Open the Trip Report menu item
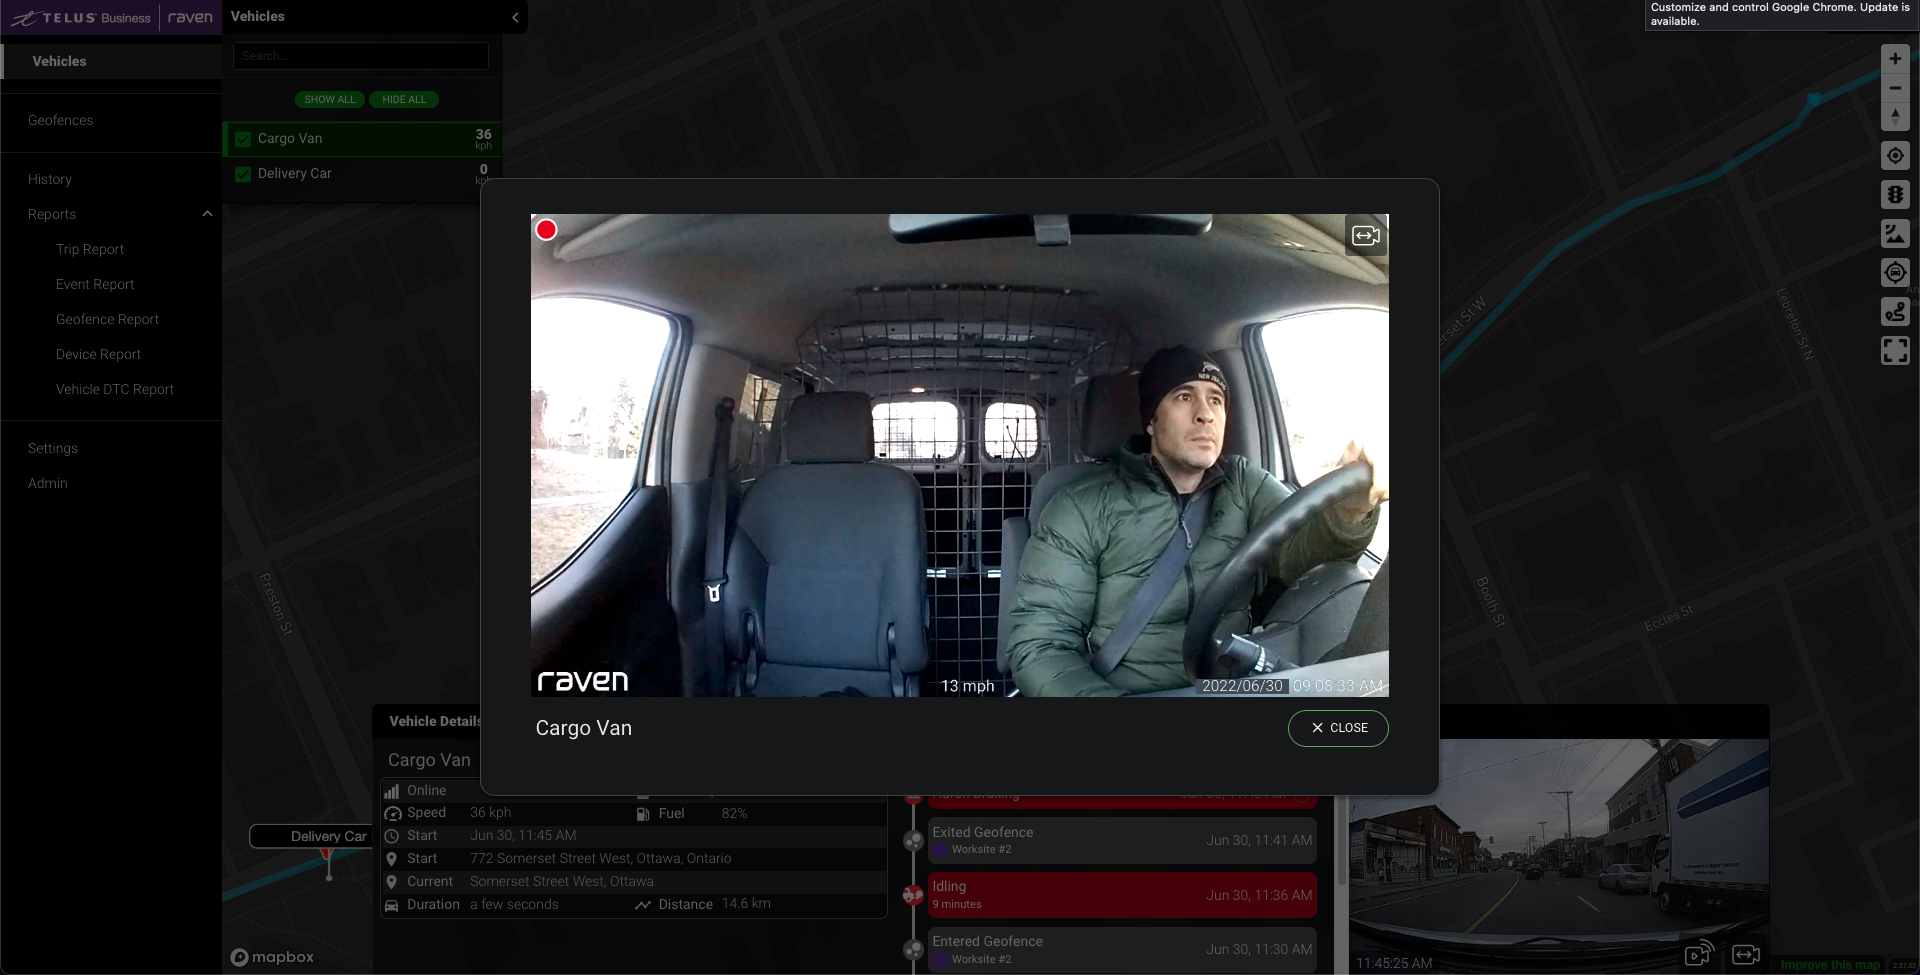The image size is (1920, 975). tap(90, 249)
